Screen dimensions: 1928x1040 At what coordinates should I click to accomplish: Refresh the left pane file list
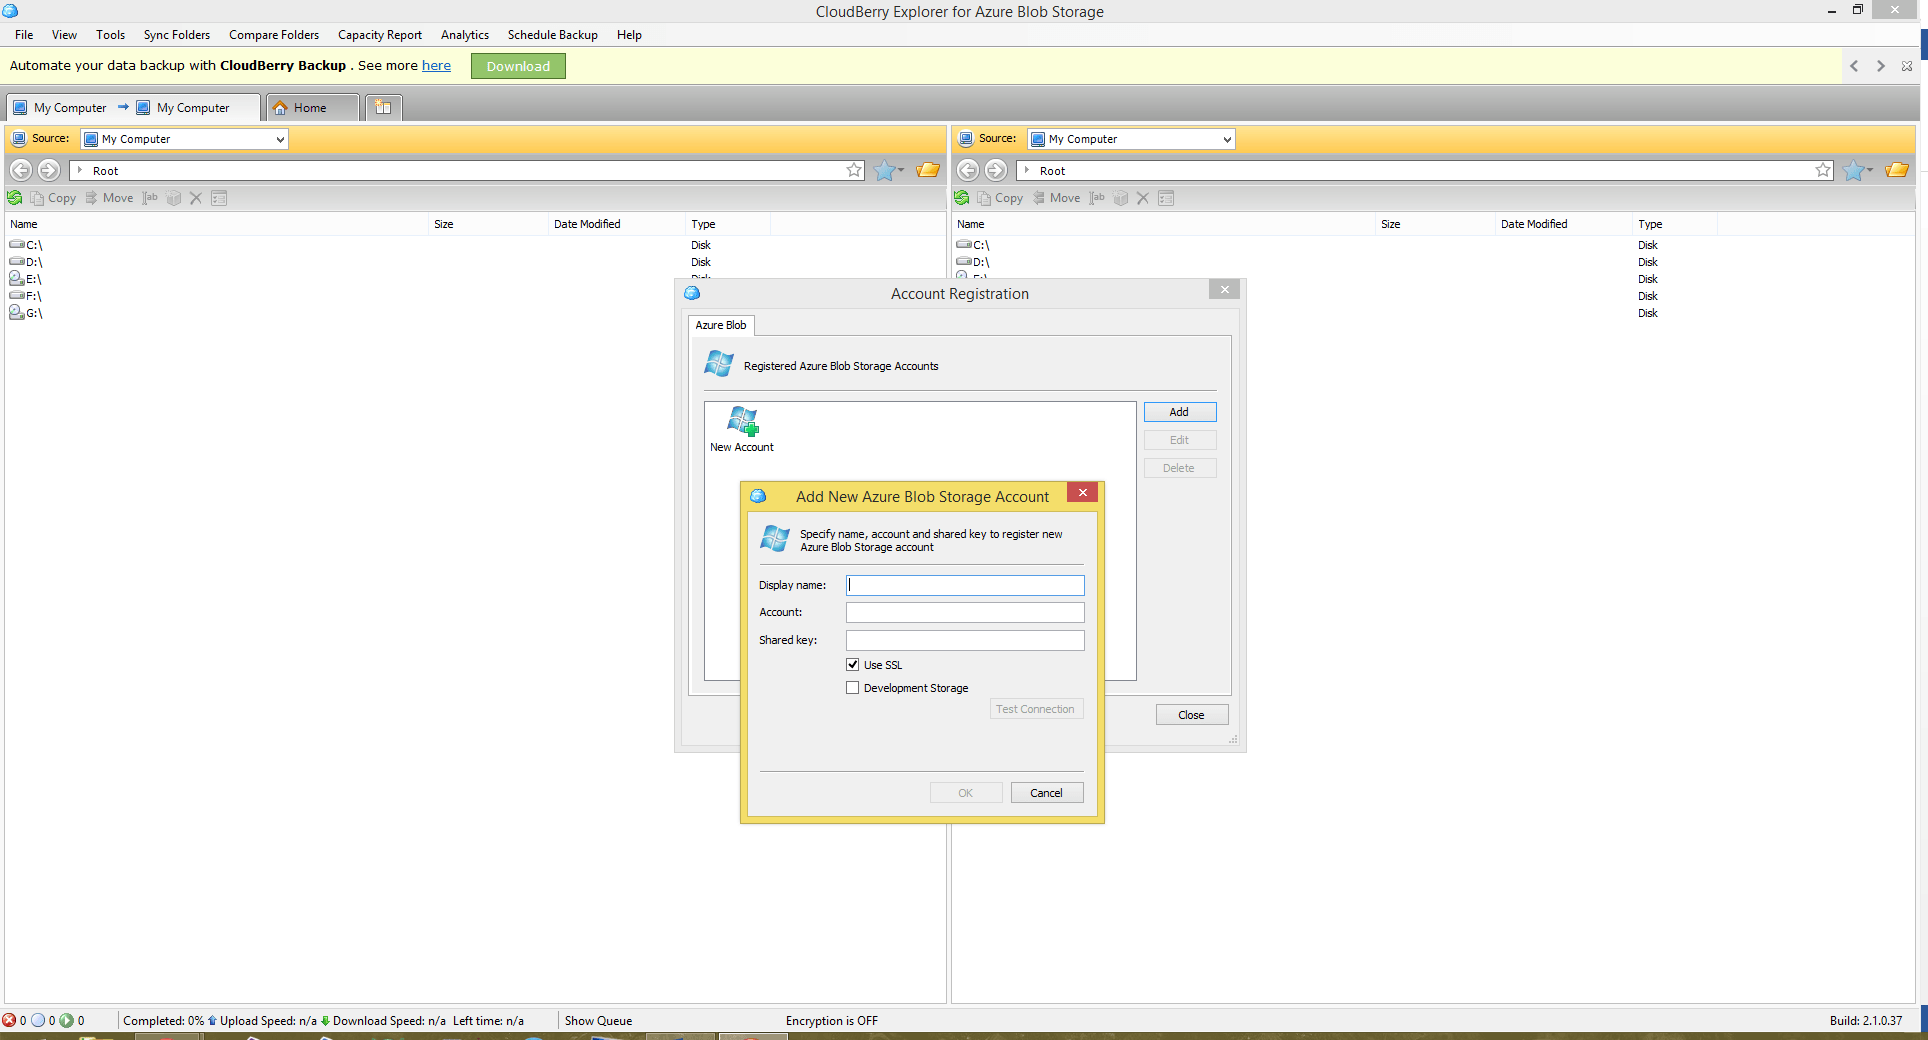(x=15, y=198)
